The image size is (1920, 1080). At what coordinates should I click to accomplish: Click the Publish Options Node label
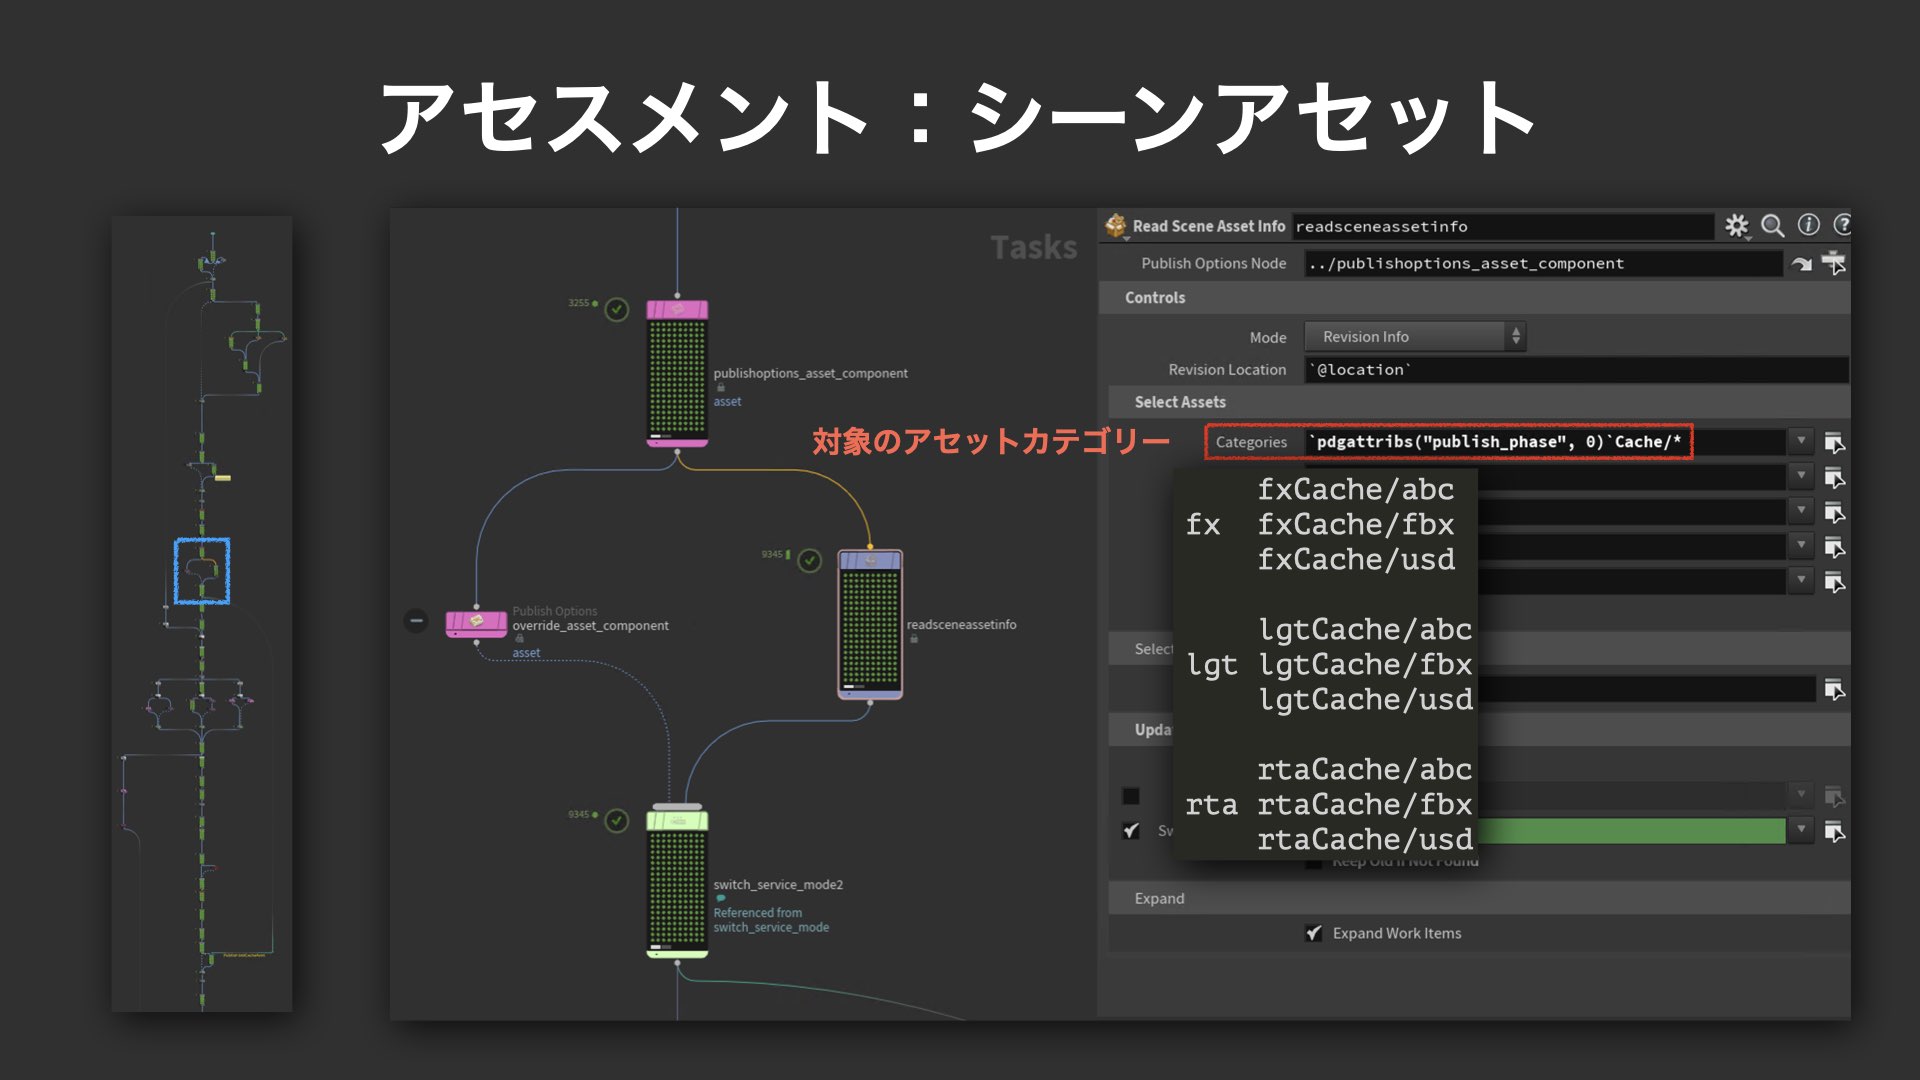tap(1213, 264)
